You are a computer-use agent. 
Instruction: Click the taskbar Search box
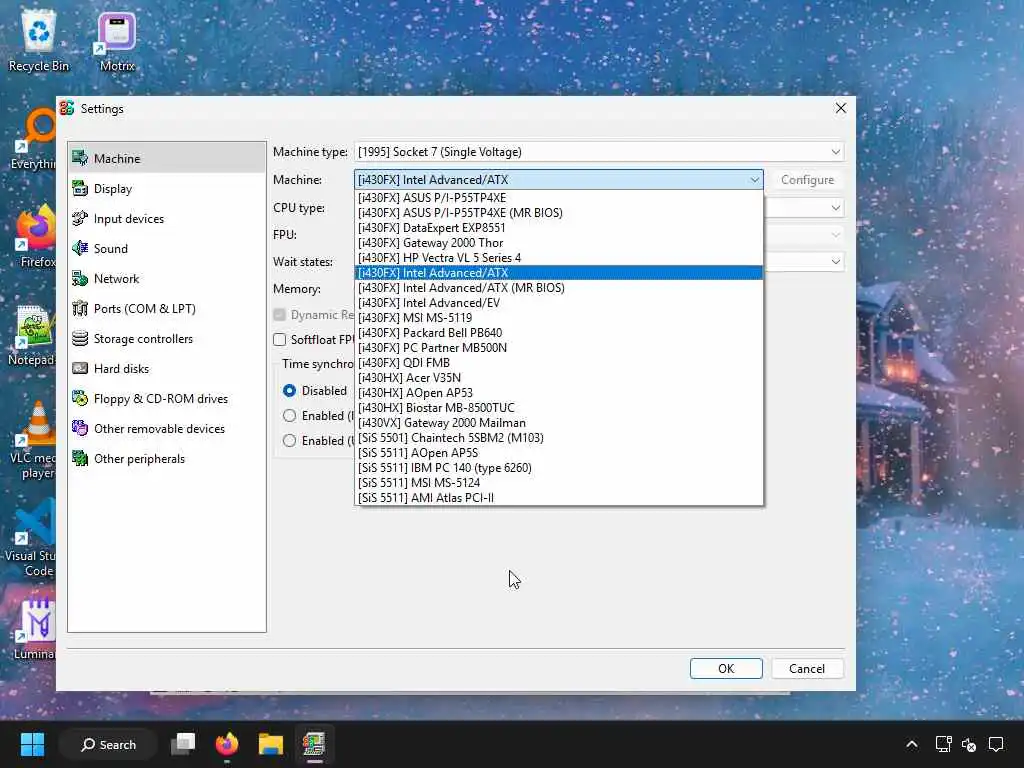click(108, 744)
